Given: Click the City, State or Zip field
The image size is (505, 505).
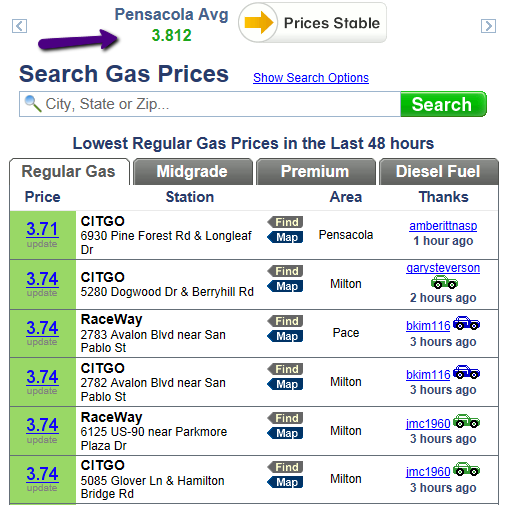Looking at the screenshot, I should [210, 104].
